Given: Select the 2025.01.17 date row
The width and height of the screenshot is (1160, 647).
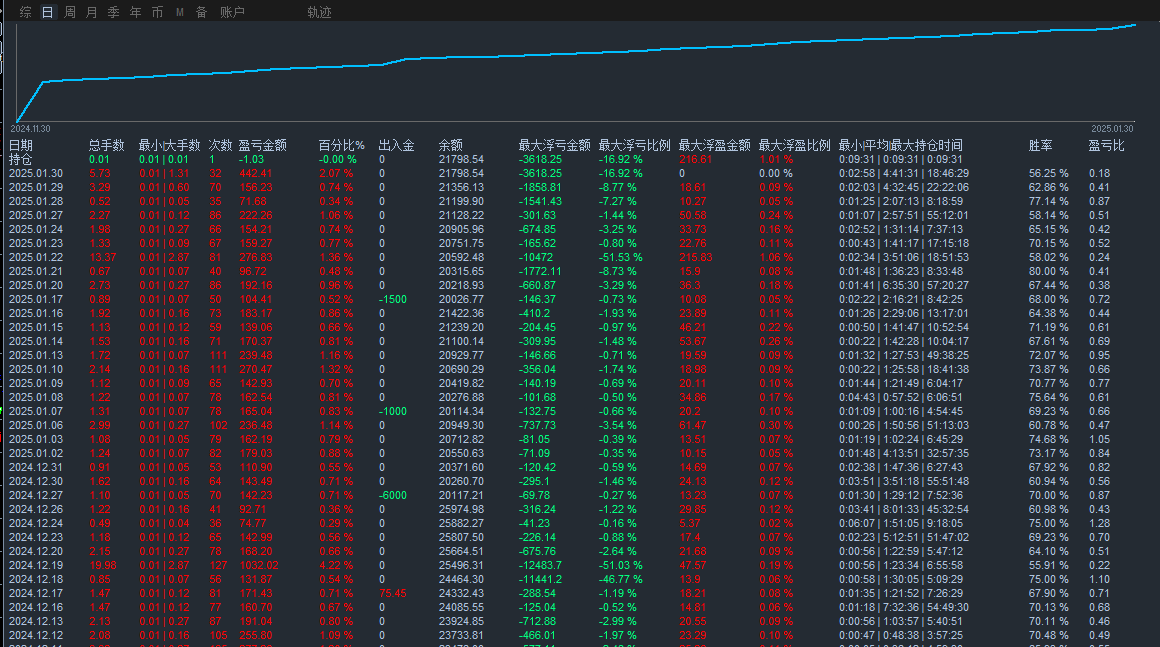Looking at the screenshot, I should click(x=36, y=299).
